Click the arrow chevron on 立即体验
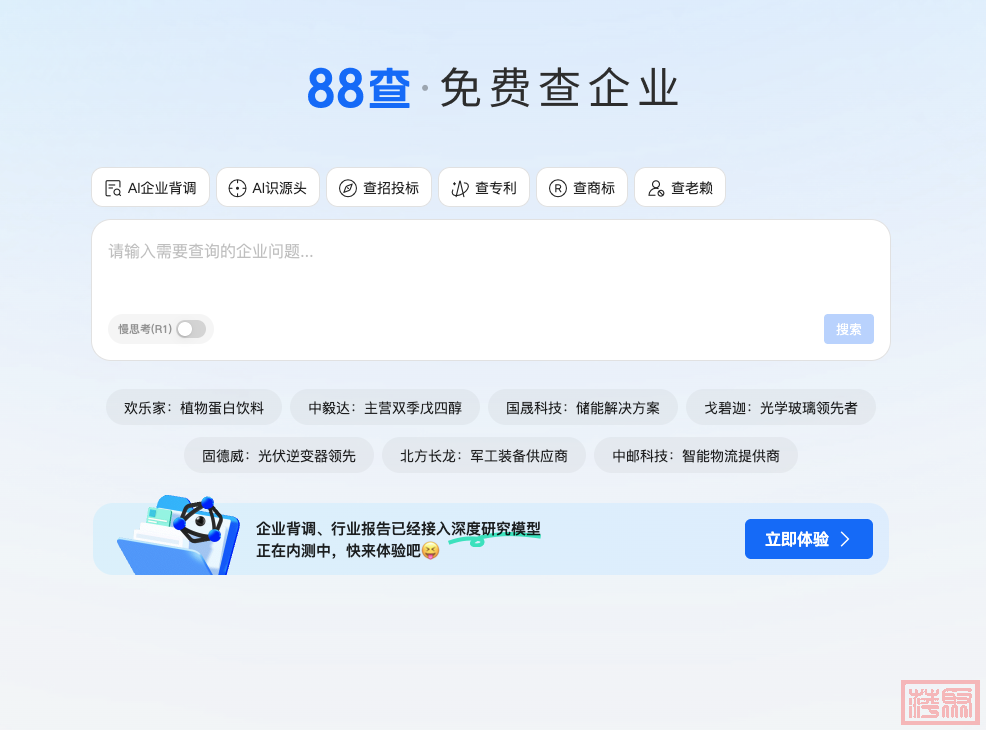The width and height of the screenshot is (986, 730). [x=845, y=539]
